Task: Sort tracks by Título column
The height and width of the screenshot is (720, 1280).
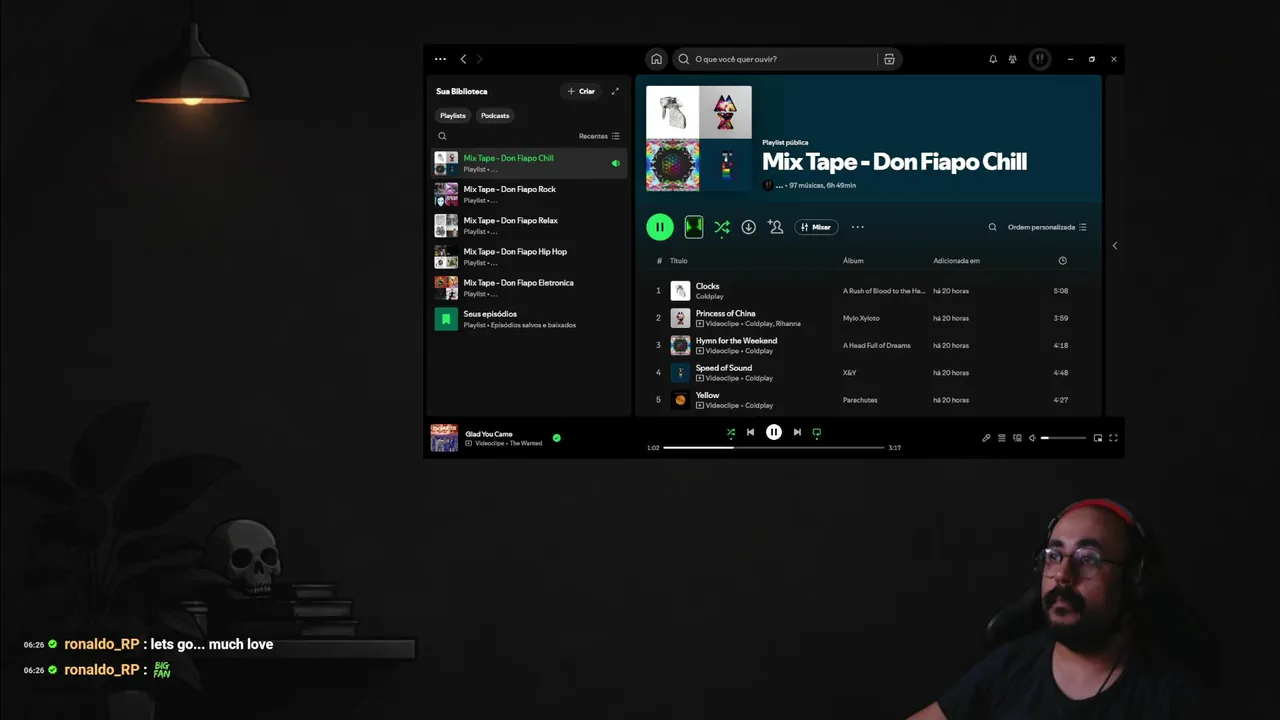Action: (x=678, y=261)
